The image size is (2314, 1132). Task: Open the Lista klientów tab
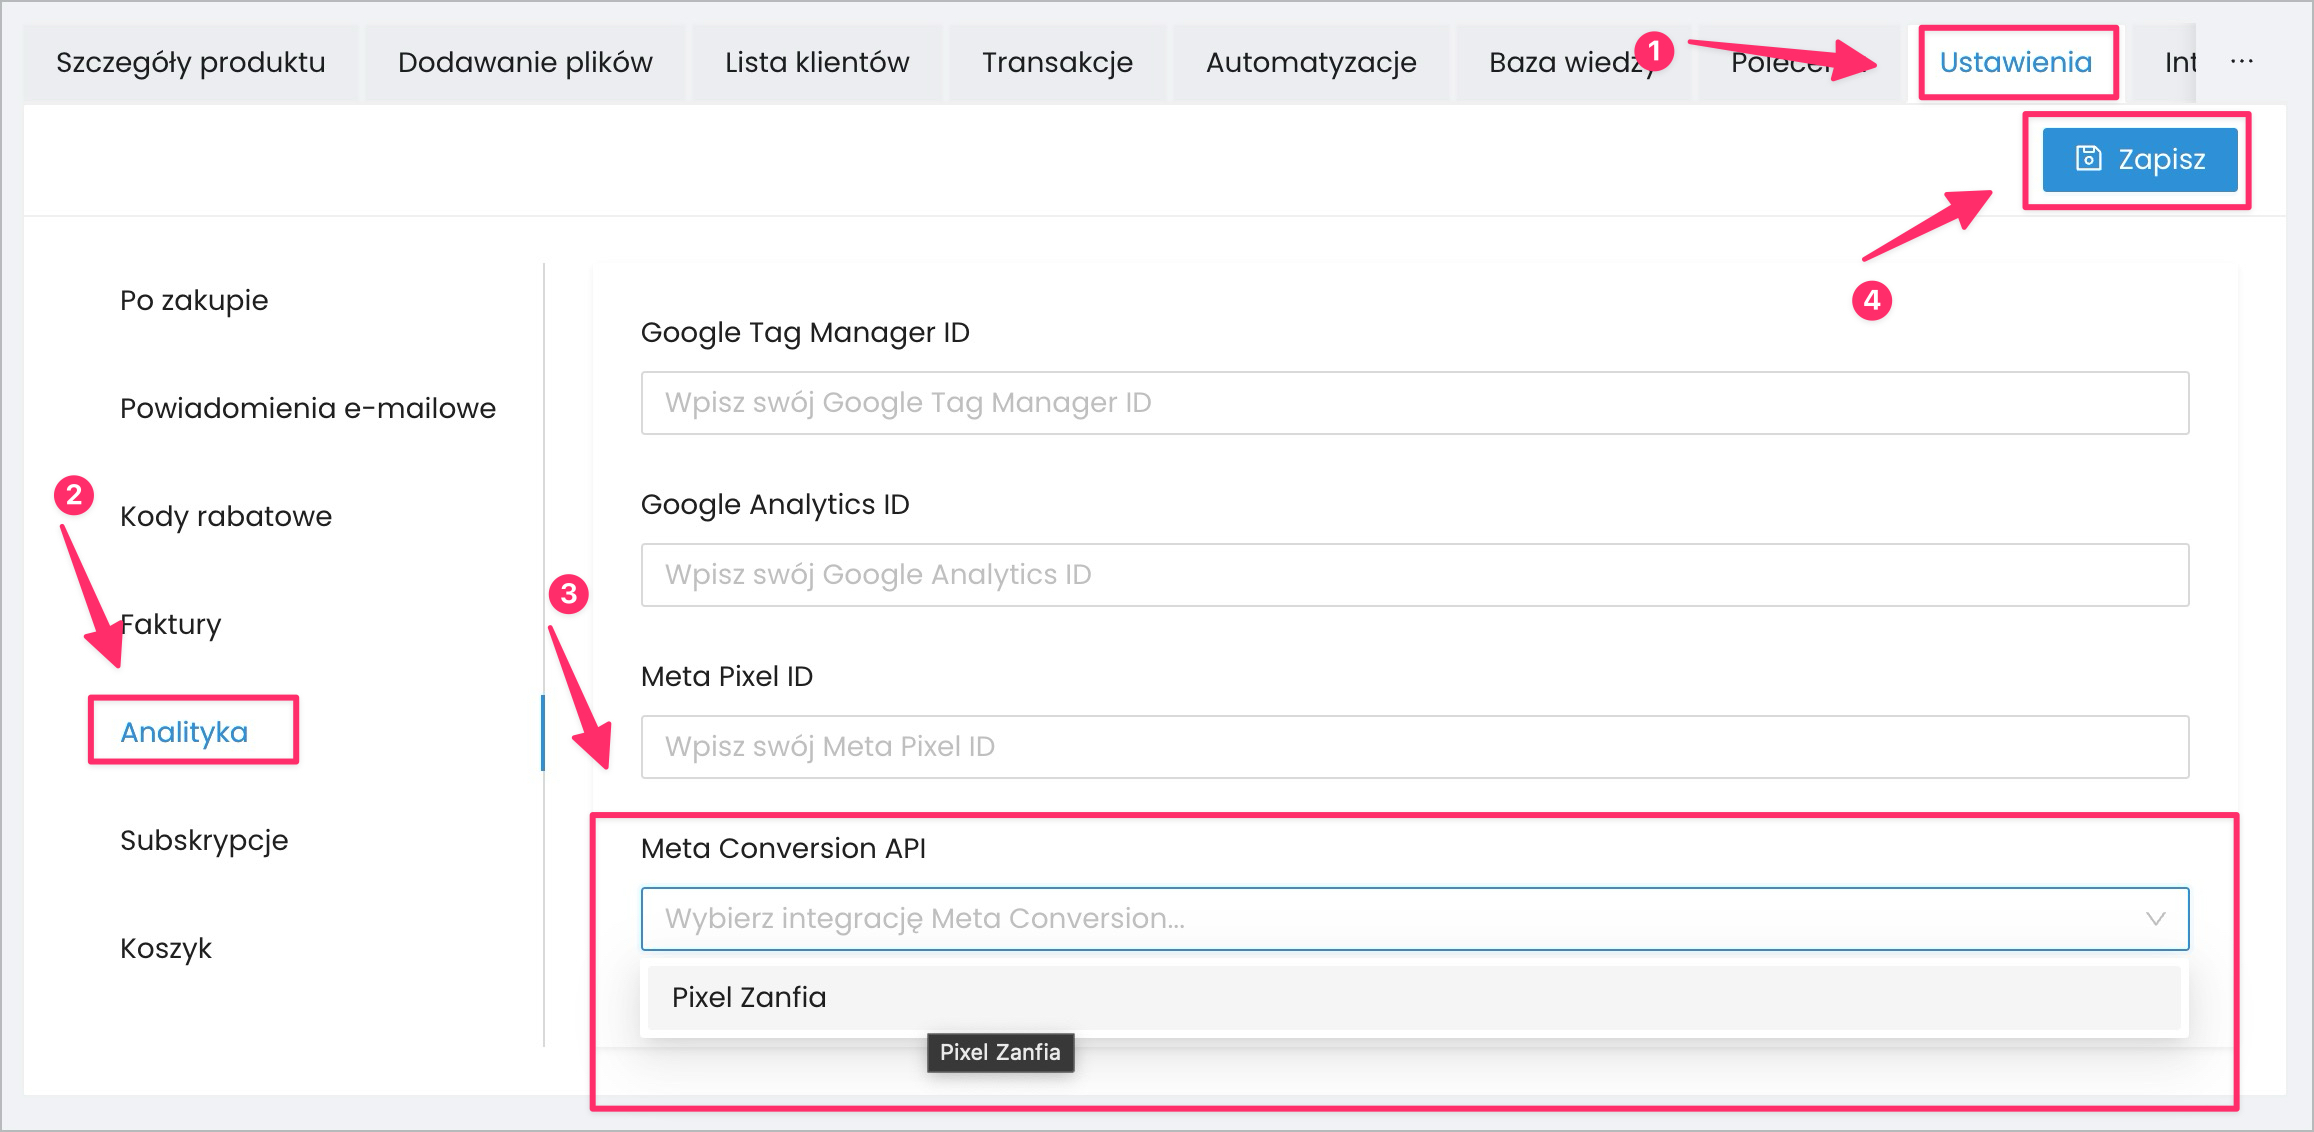coord(817,62)
